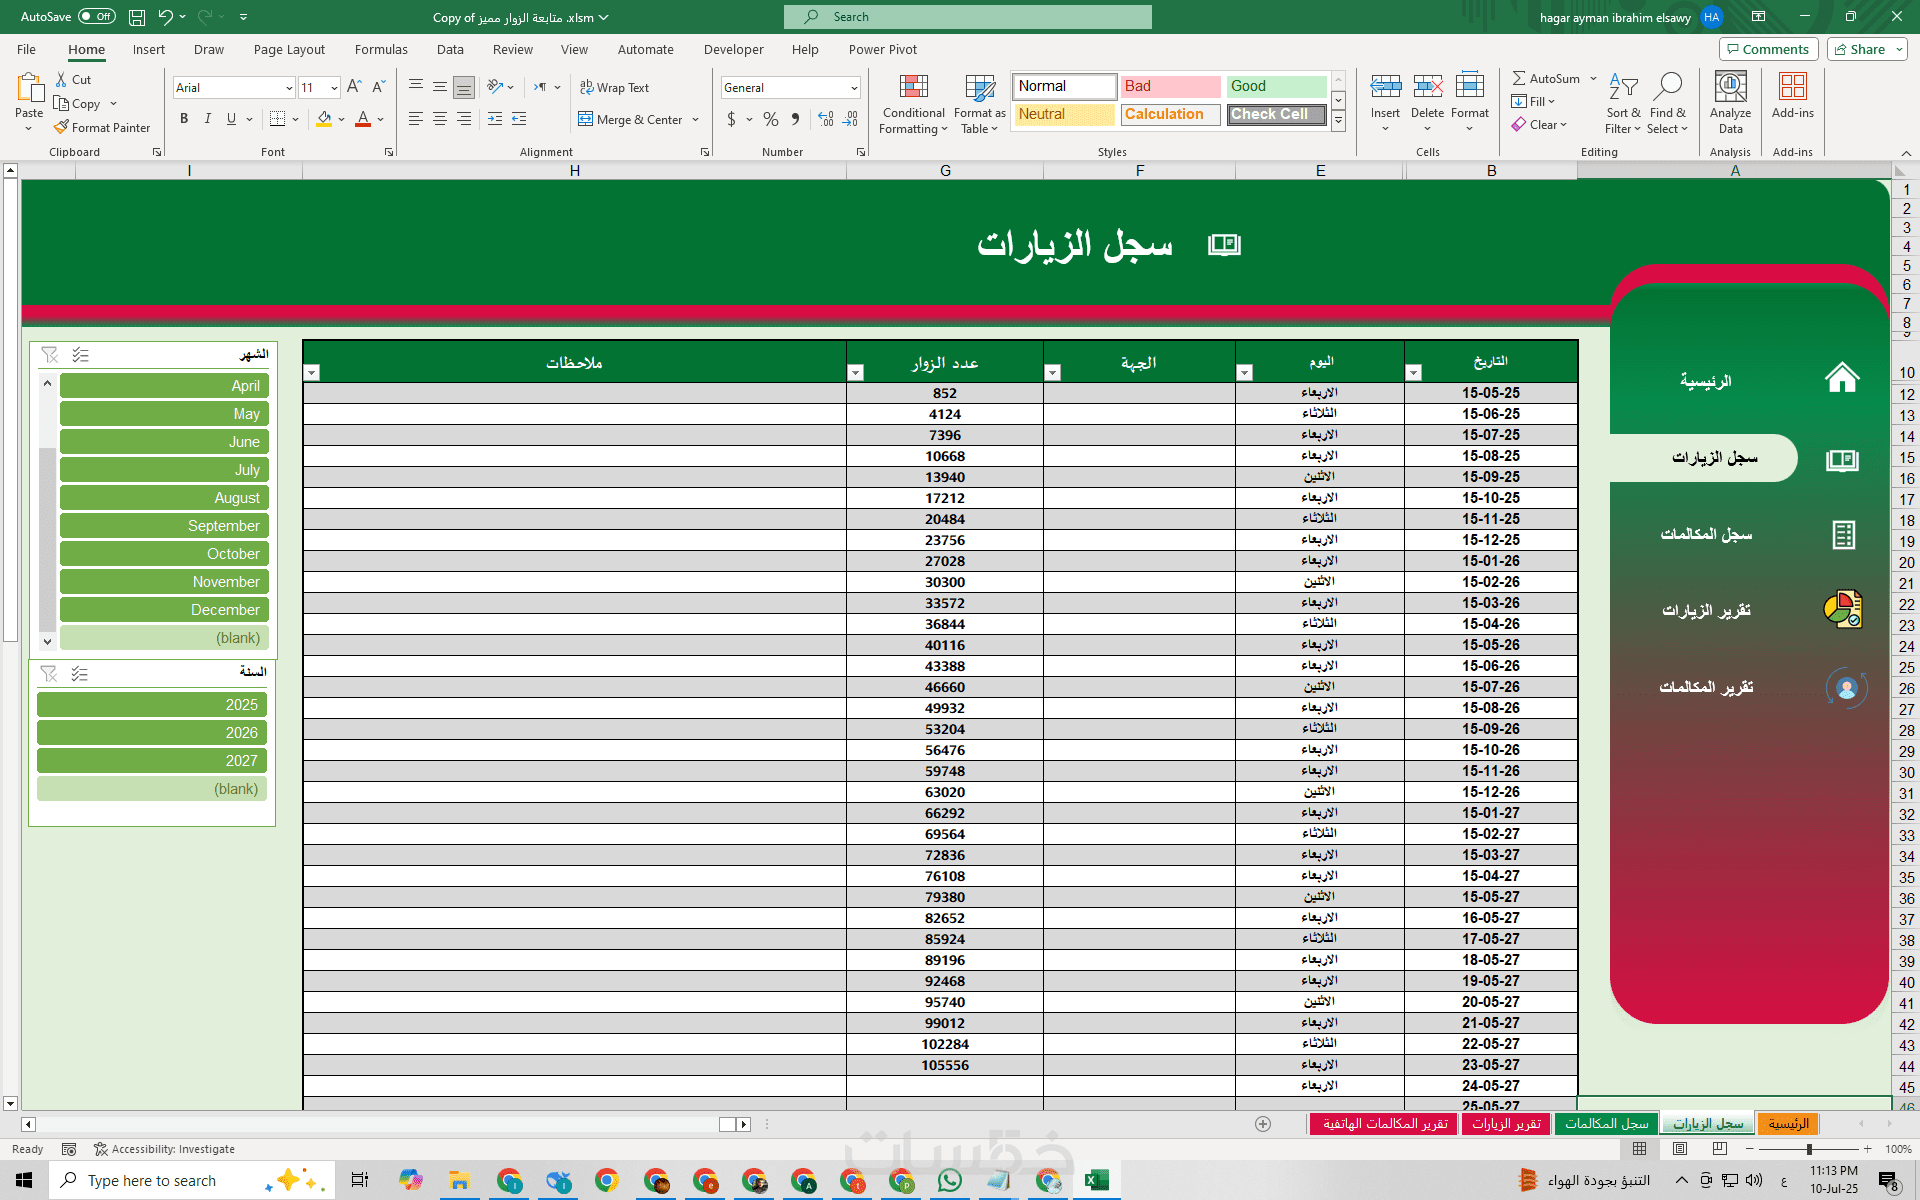The width and height of the screenshot is (1920, 1200).
Task: Switch to the سجل المكالمات sheet tab
Action: click(1606, 1124)
